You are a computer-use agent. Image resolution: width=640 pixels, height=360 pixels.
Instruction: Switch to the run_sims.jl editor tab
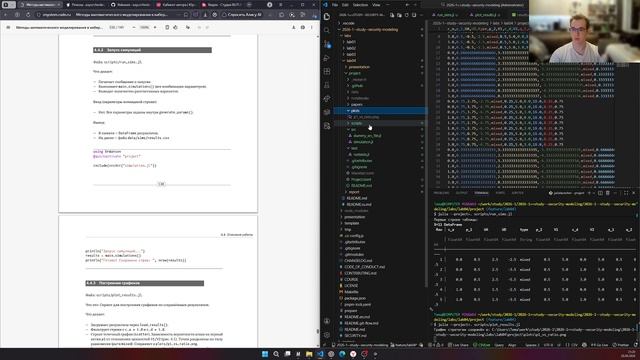(x=446, y=15)
